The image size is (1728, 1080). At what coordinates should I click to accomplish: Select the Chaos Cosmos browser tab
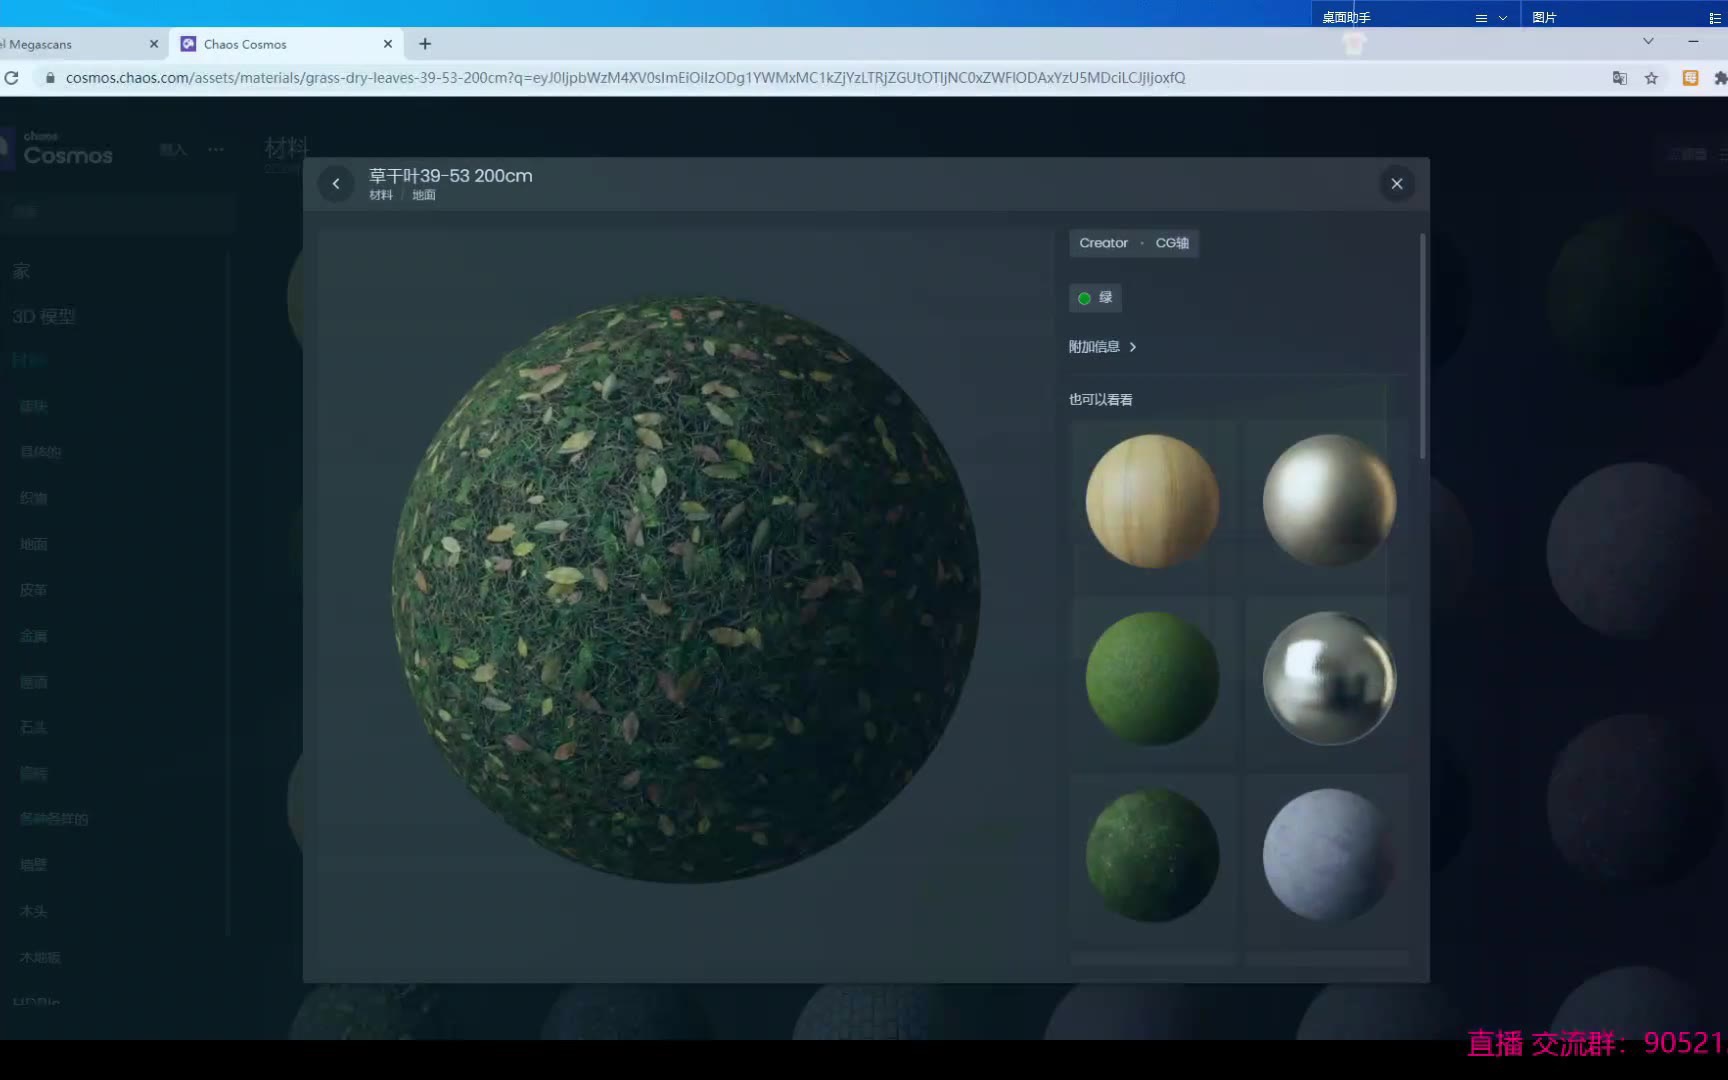point(287,44)
